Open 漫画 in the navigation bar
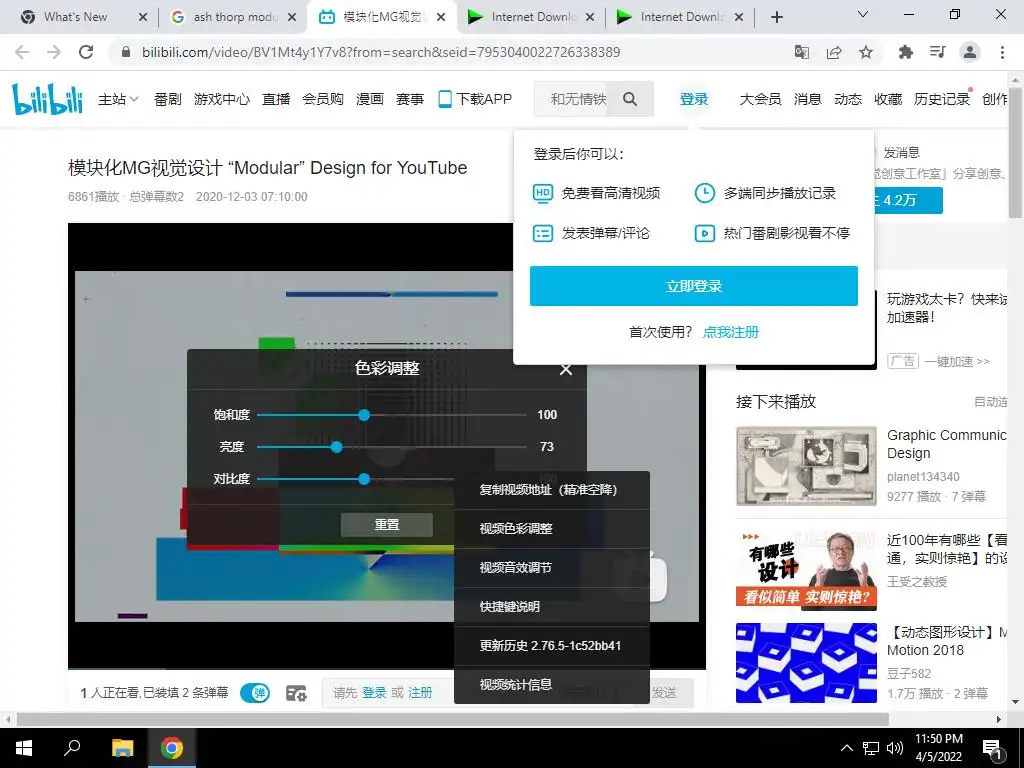Image resolution: width=1024 pixels, height=768 pixels. (370, 99)
